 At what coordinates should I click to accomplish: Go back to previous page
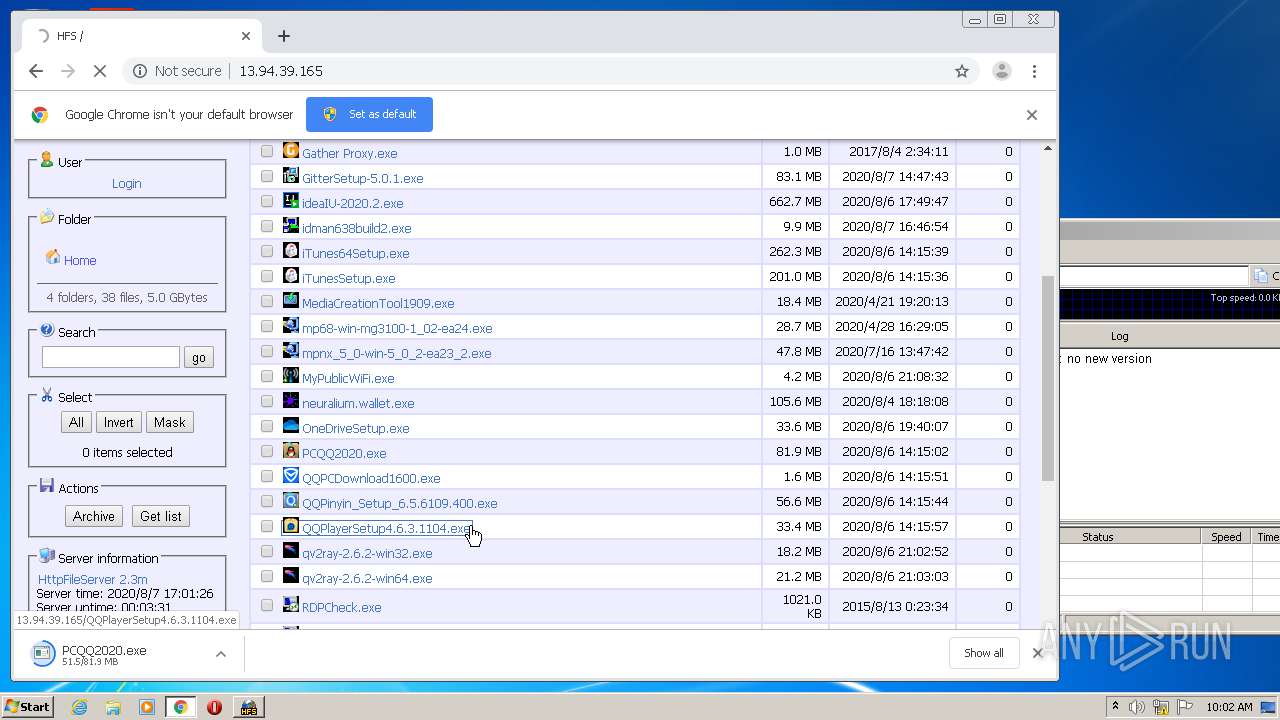(x=36, y=71)
